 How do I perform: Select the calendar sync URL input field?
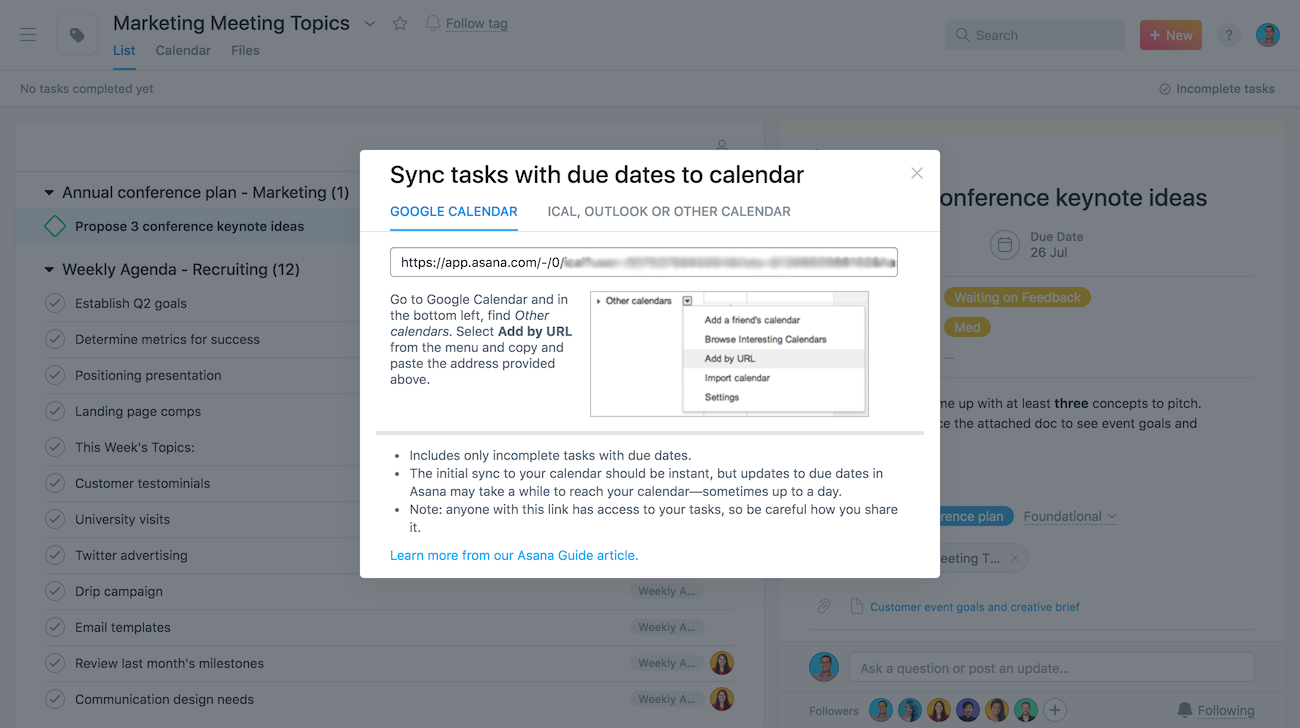click(643, 261)
